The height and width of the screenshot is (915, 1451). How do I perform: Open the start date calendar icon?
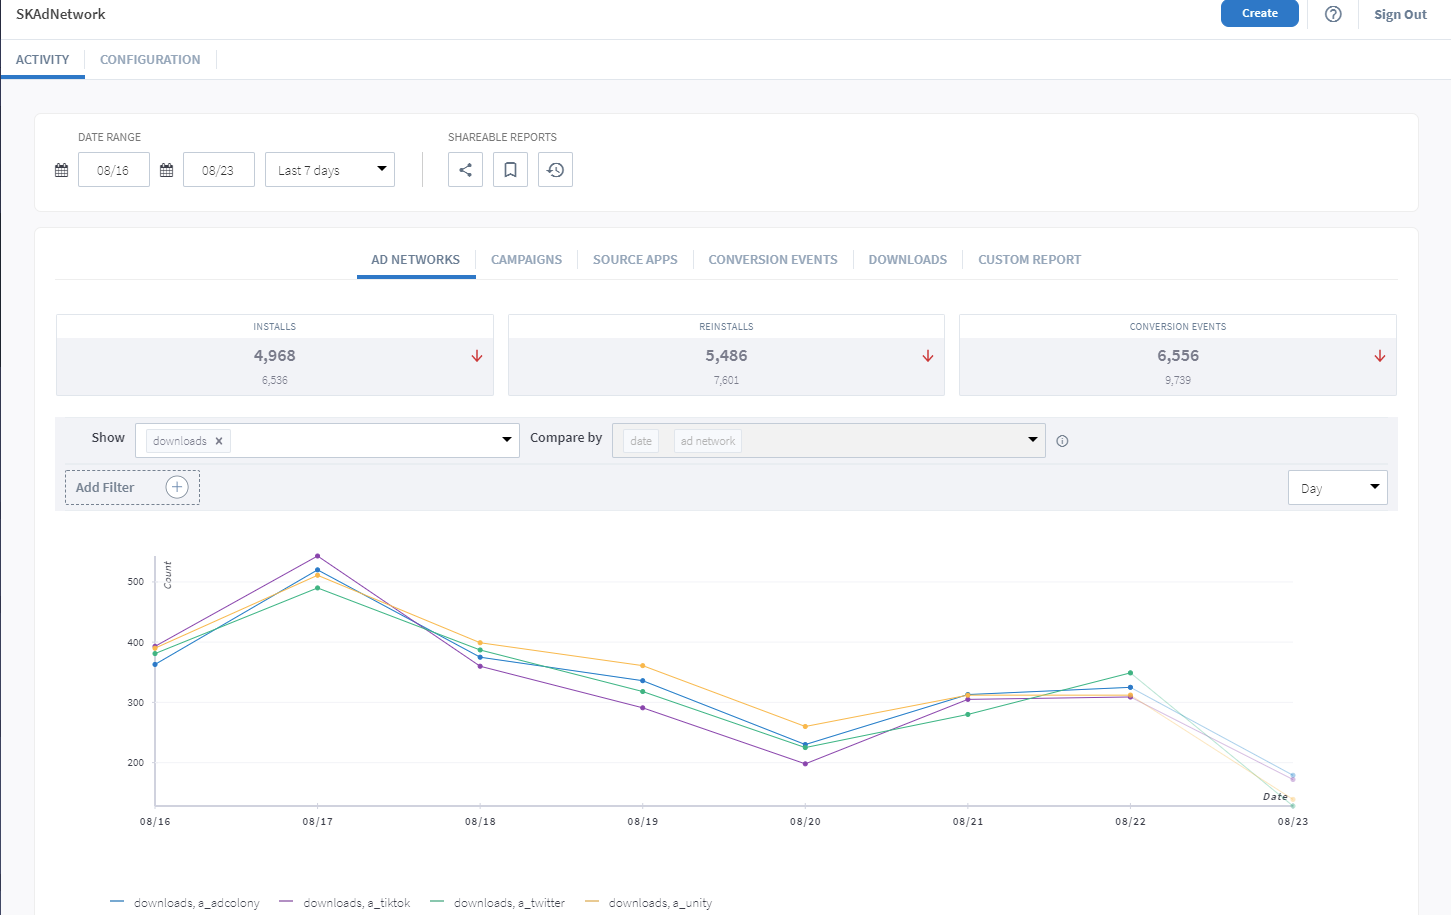[62, 170]
